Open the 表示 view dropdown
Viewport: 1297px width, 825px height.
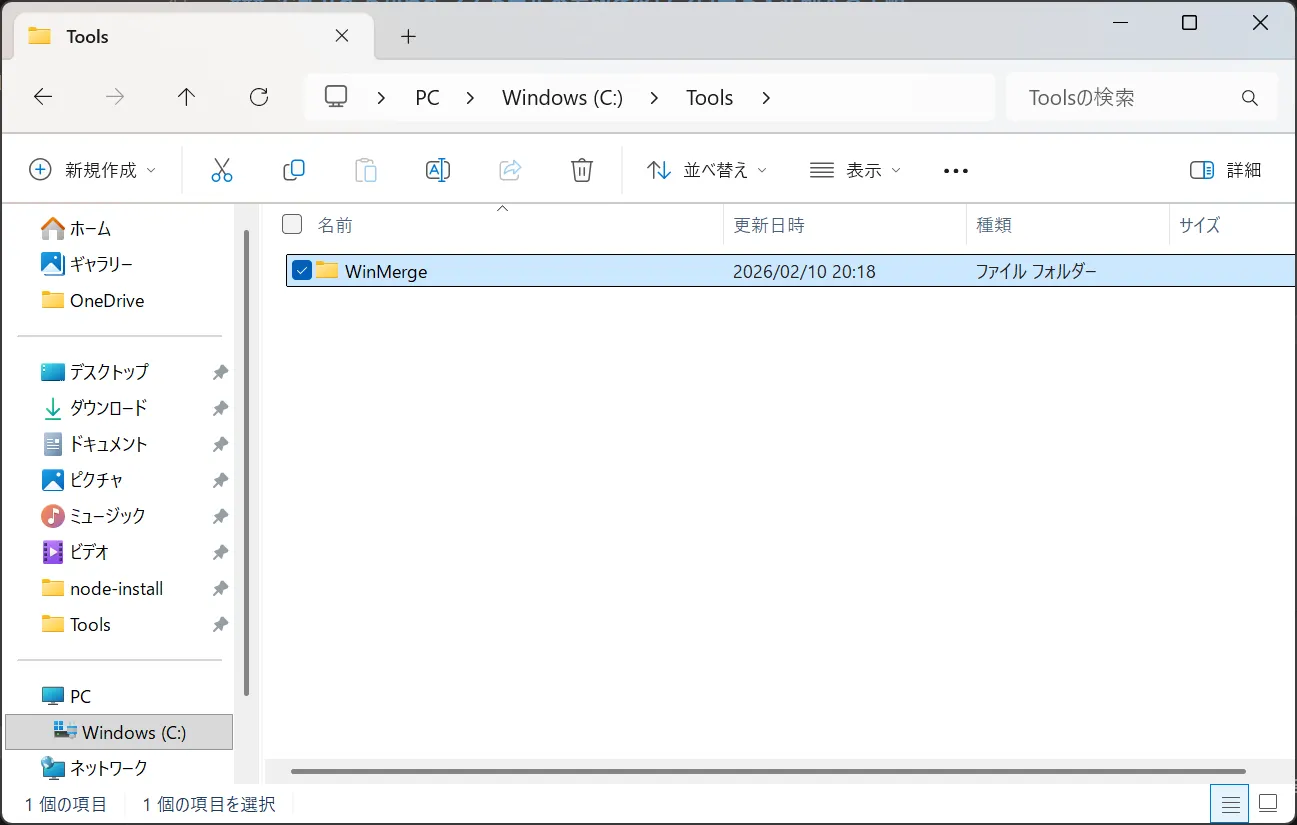855,170
